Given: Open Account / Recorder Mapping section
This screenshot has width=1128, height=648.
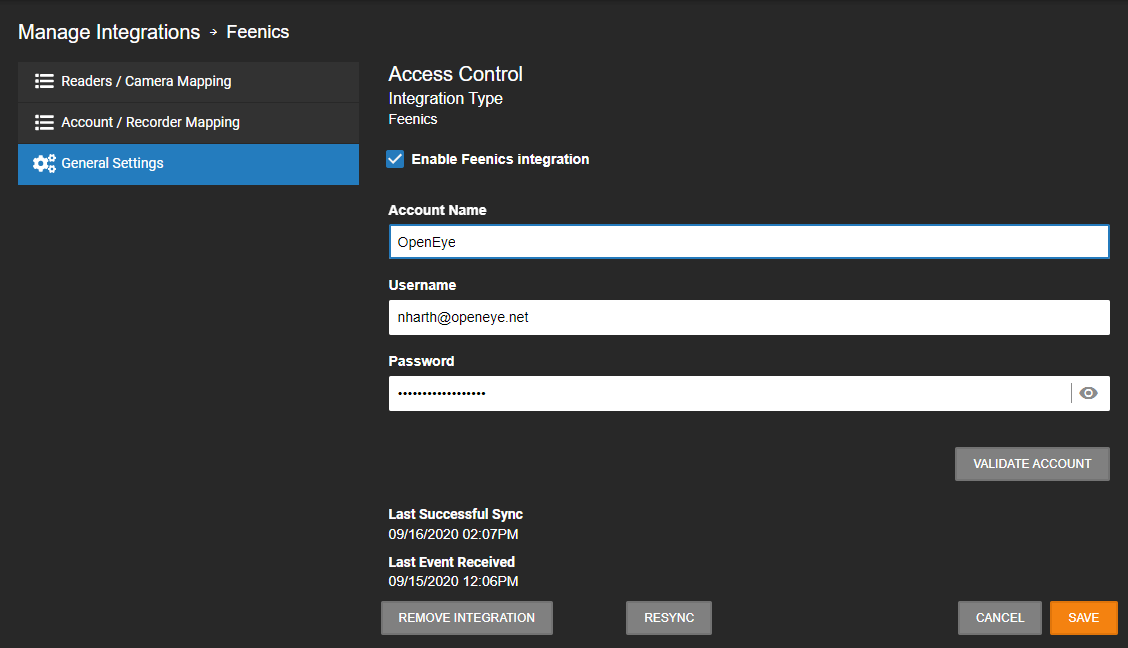Looking at the screenshot, I should coord(188,122).
